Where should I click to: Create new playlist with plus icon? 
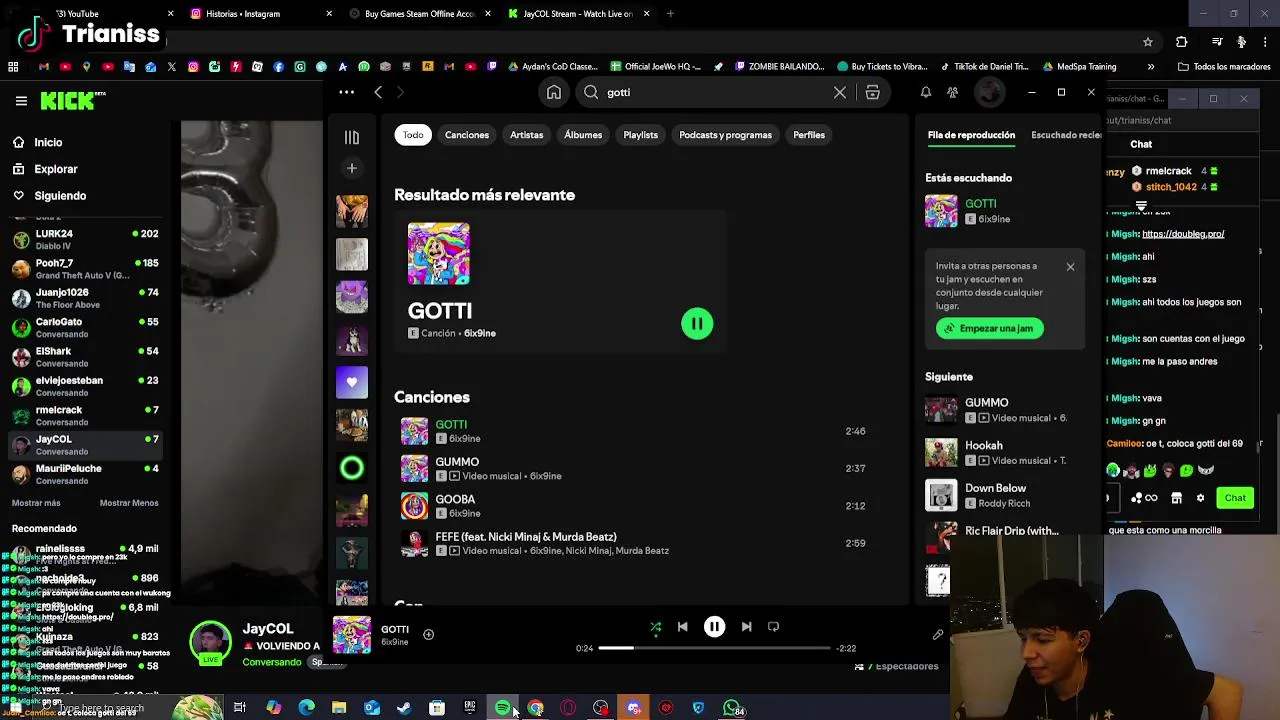pos(352,168)
